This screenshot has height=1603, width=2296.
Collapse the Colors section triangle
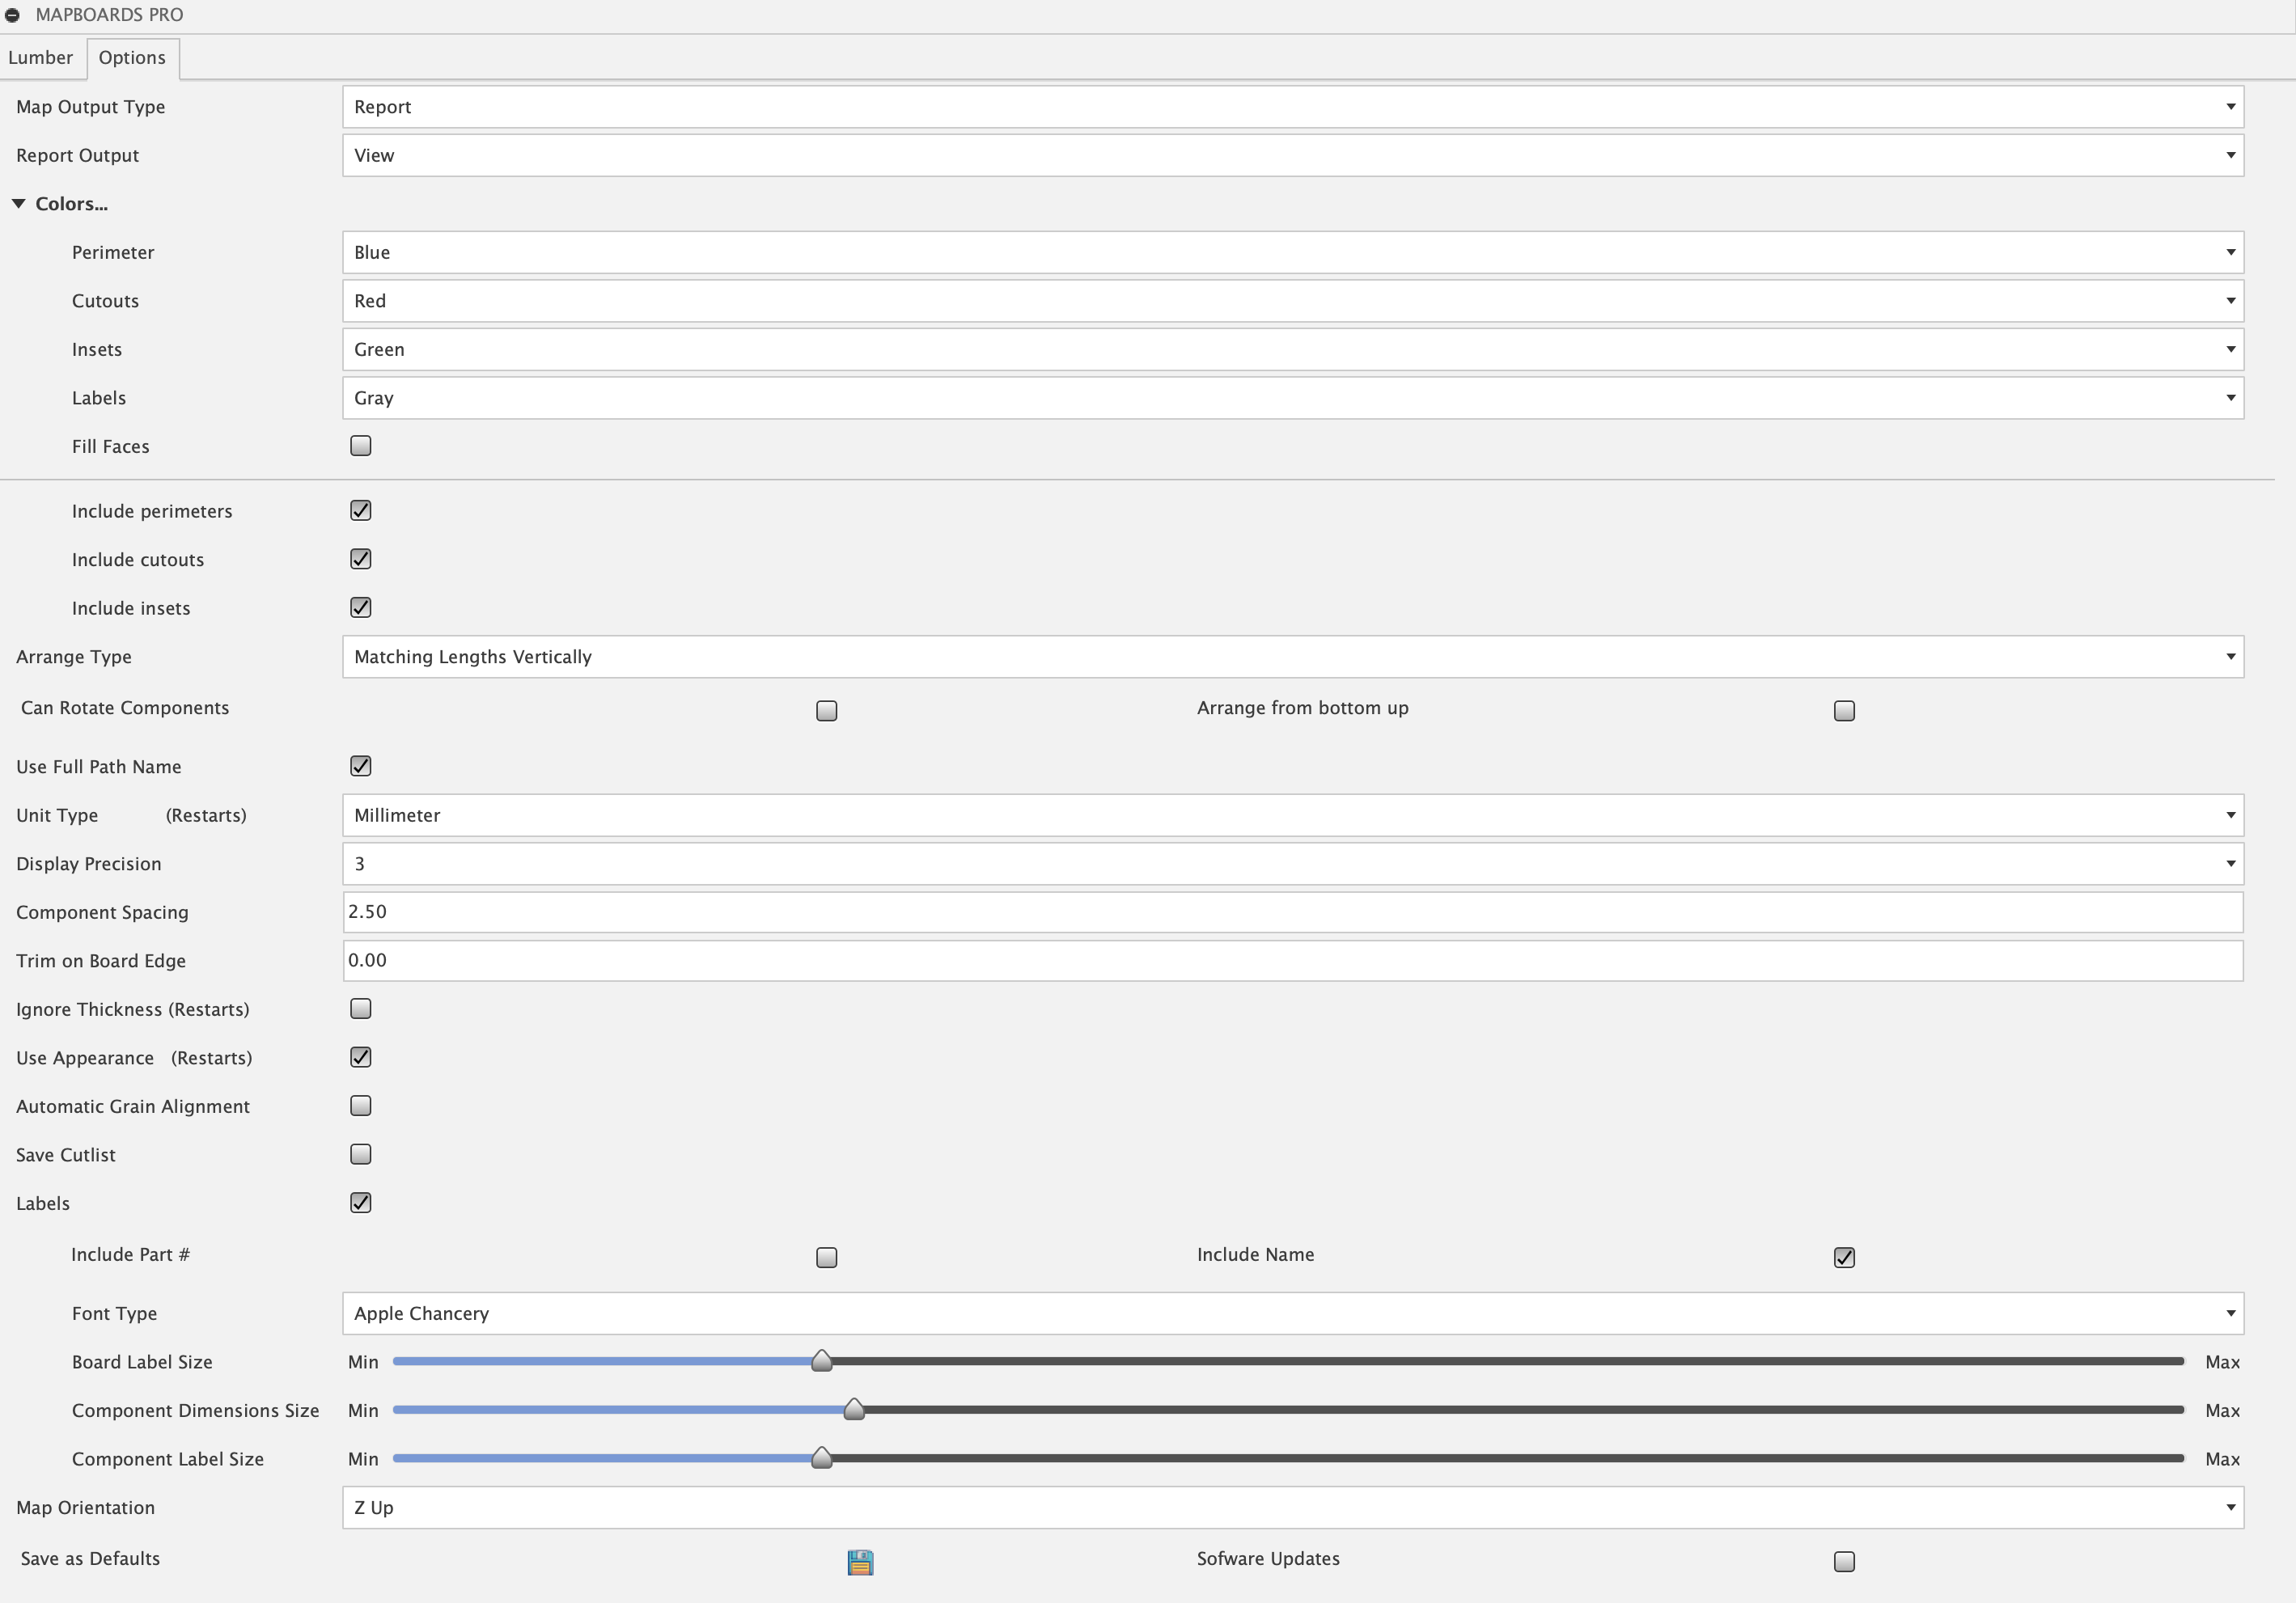[x=18, y=203]
